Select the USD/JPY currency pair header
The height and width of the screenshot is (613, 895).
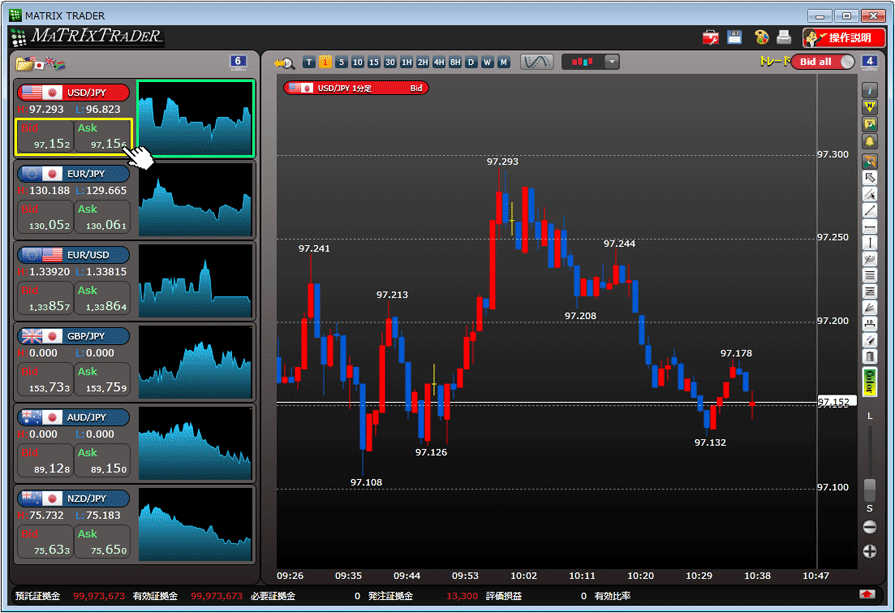pos(74,92)
